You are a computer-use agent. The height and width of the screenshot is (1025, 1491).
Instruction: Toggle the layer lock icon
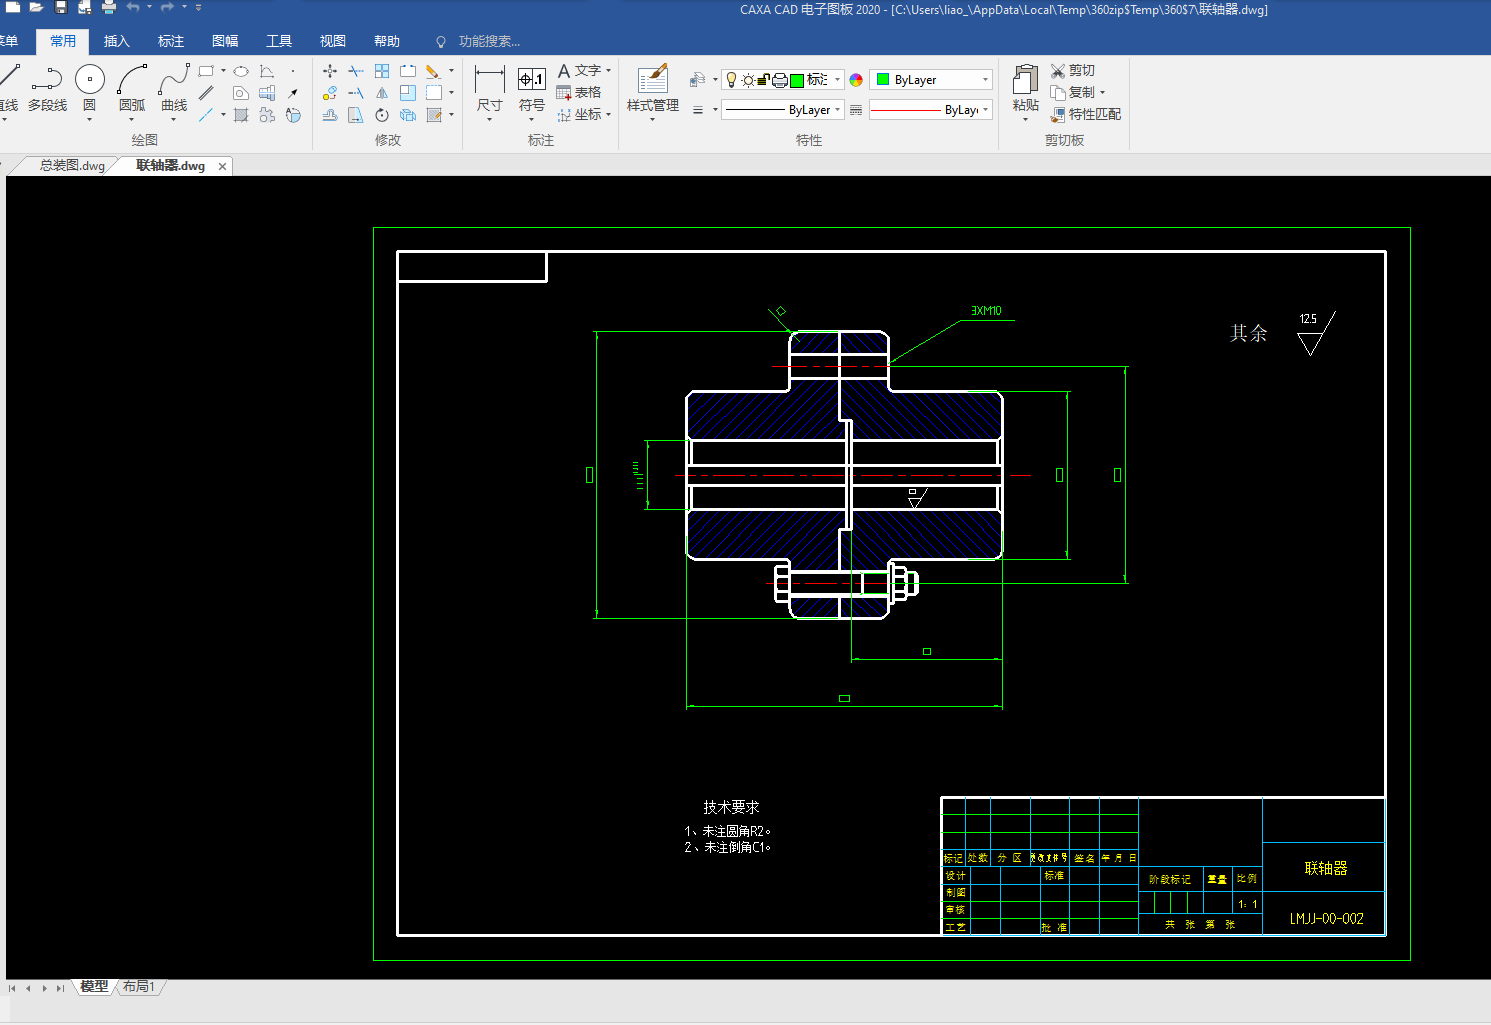pos(764,80)
